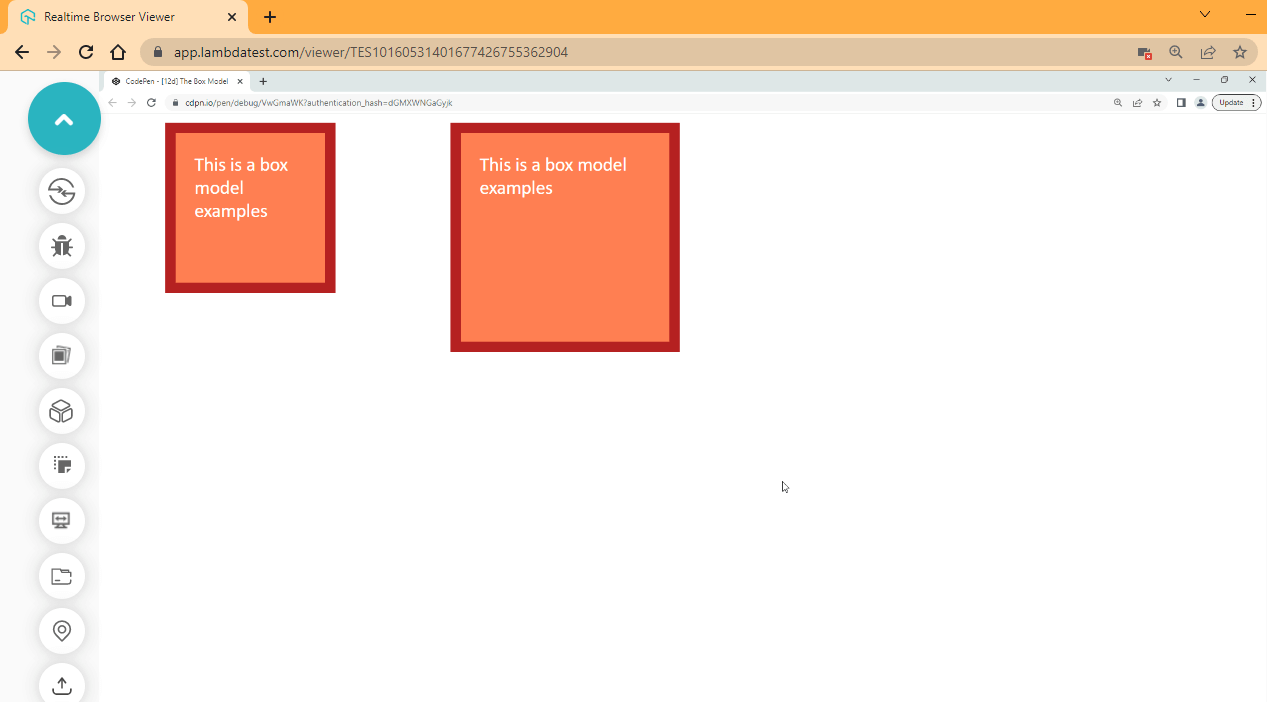Screen dimensions: 1267x702
Task: Open the geolocation pin tool
Action: click(x=62, y=631)
